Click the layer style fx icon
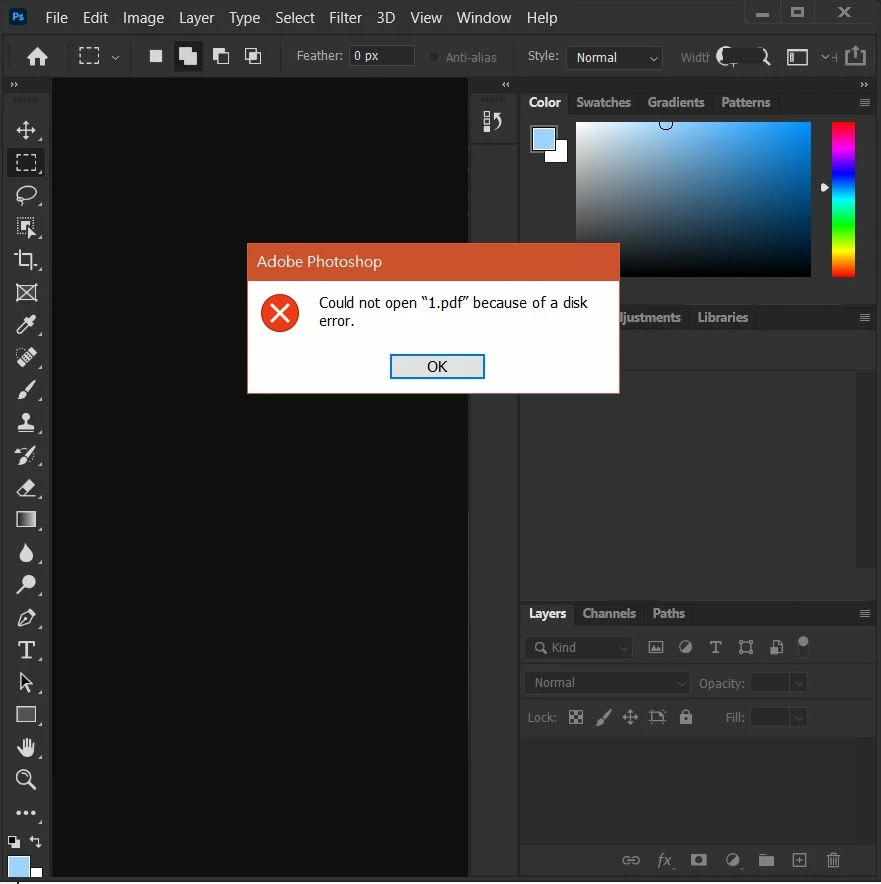The image size is (881, 884). click(665, 860)
